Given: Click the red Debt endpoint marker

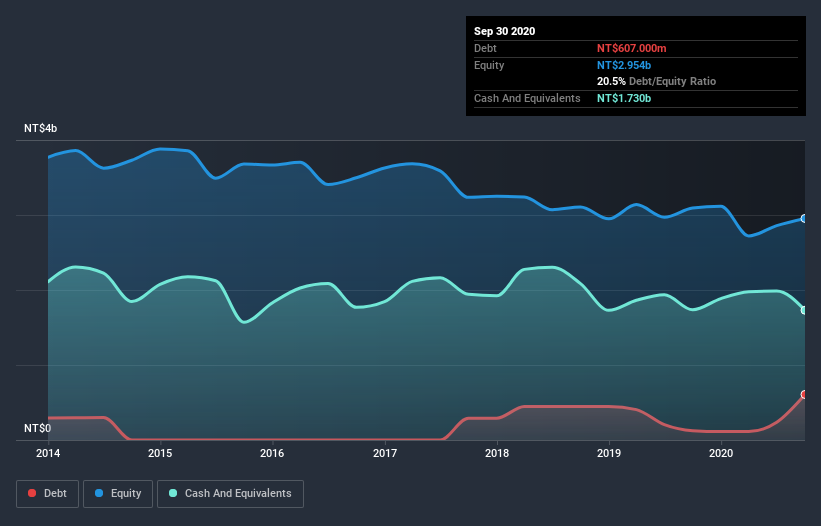Looking at the screenshot, I should point(804,395).
